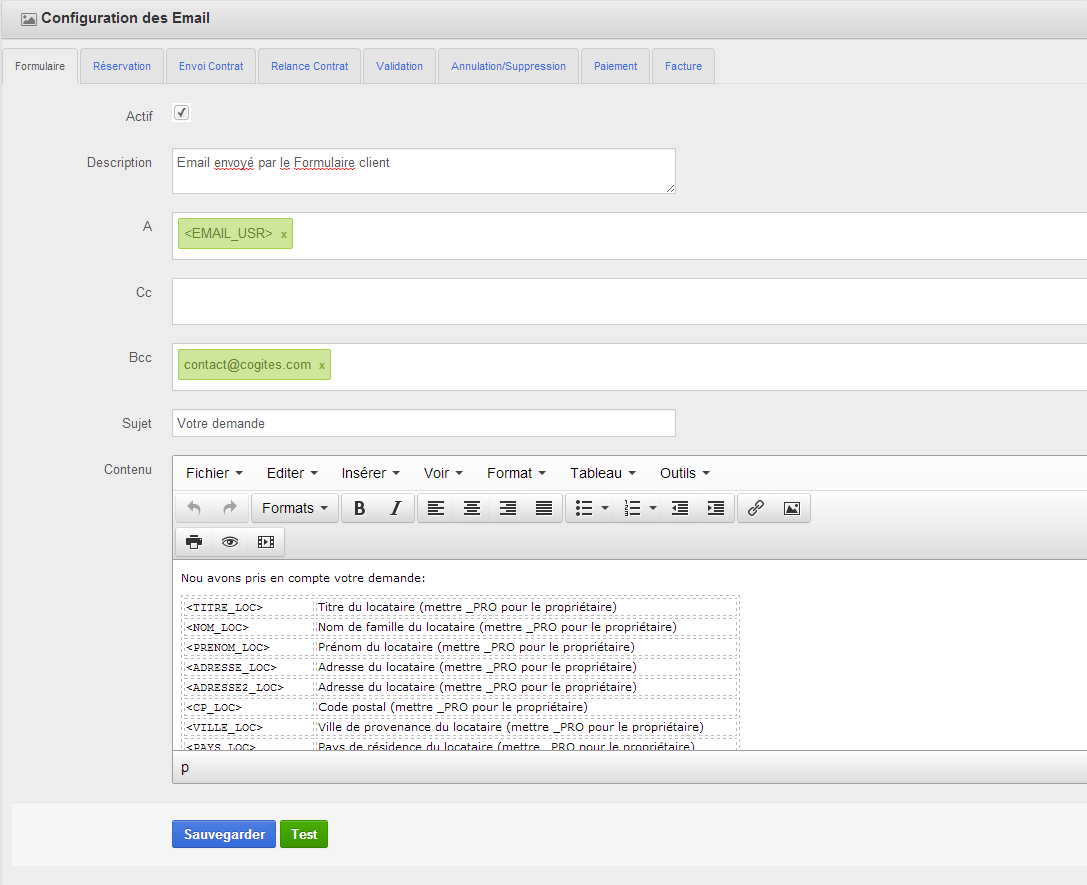This screenshot has height=885, width=1087.
Task: Toggle bold formatting in the editor
Action: pyautogui.click(x=359, y=508)
